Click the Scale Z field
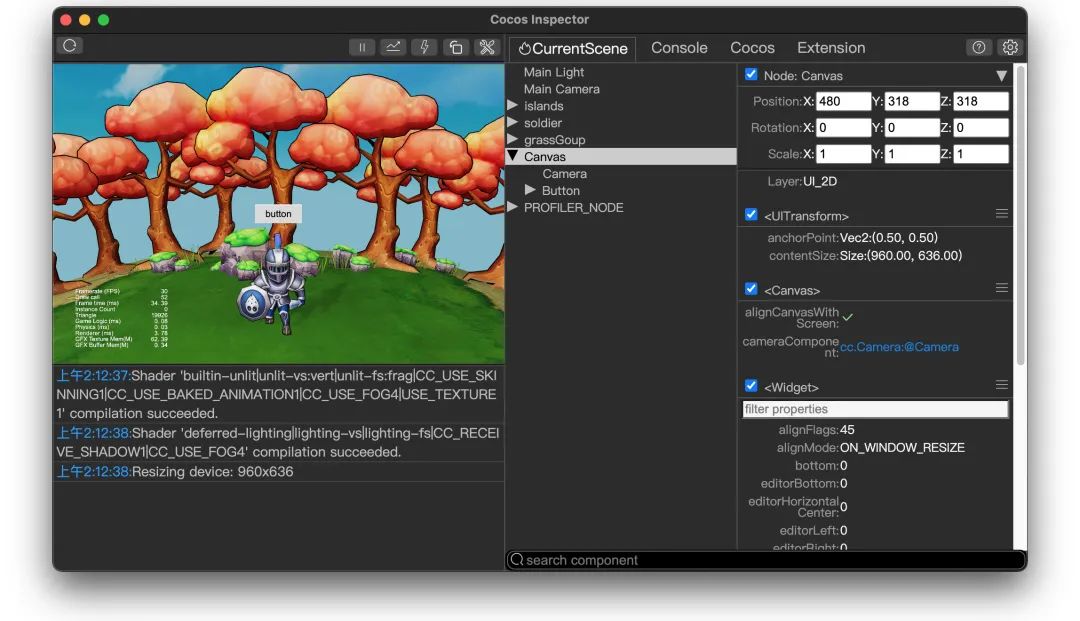Viewport: 1080px width, 621px height. tap(981, 154)
